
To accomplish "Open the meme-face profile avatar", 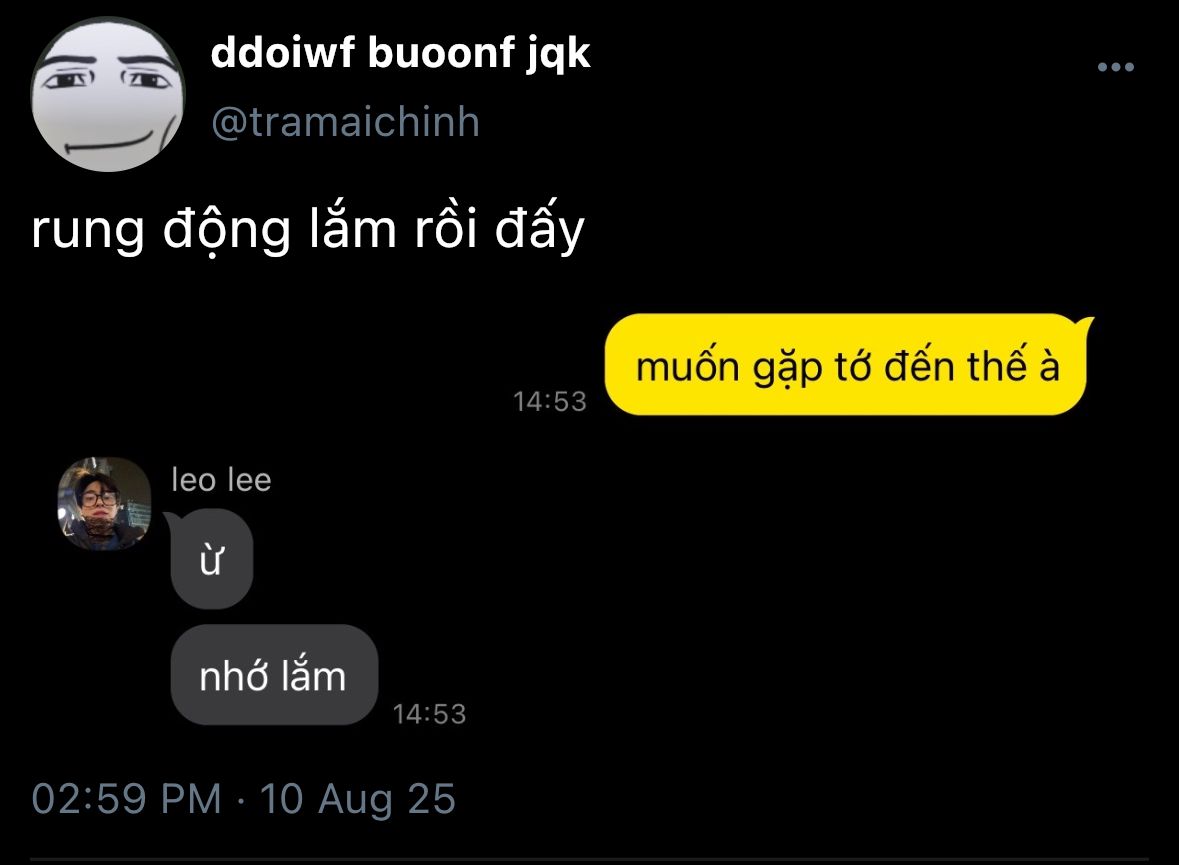I will [108, 95].
